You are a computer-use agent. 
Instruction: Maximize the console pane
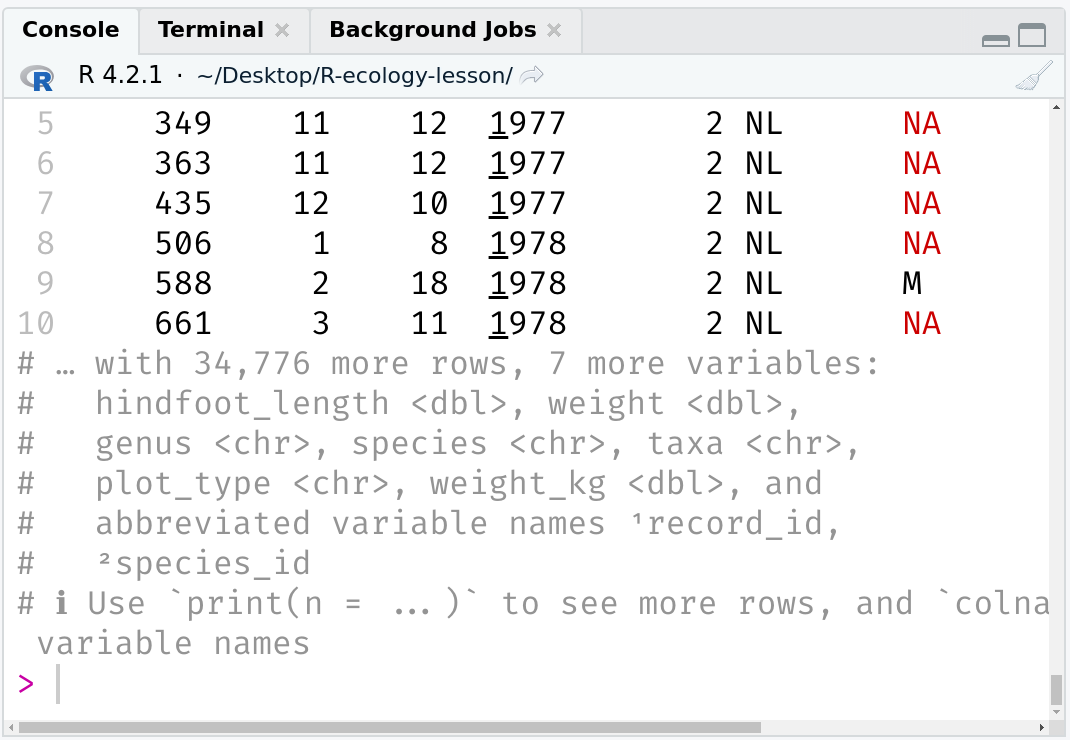(1032, 35)
